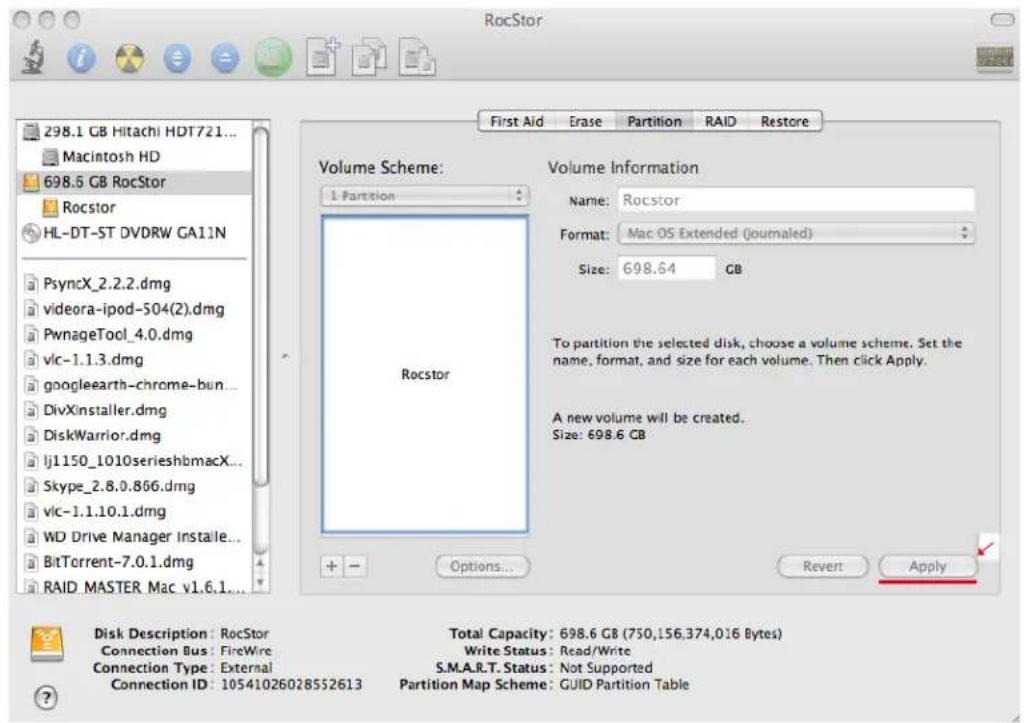Click the RocStor disk icon in info area
1024x723 pixels.
47,644
